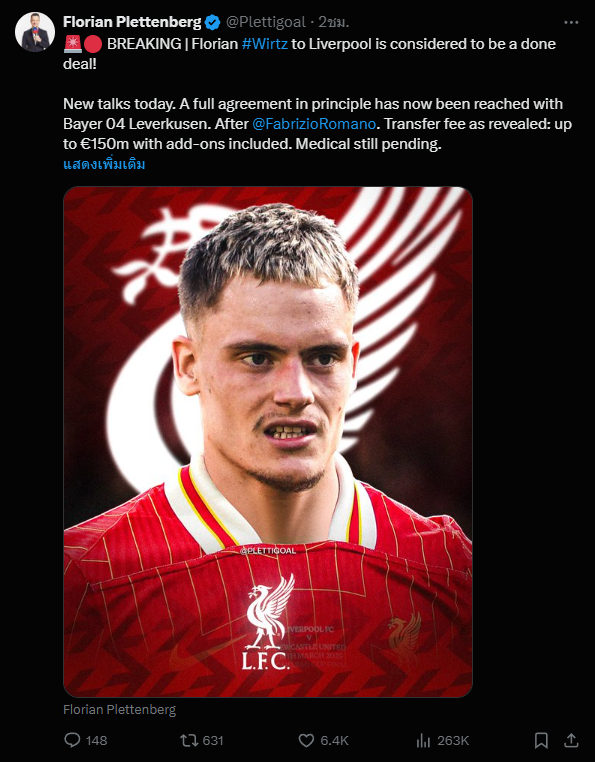Click the 631 reposts count
This screenshot has width=595, height=762.
pos(212,740)
